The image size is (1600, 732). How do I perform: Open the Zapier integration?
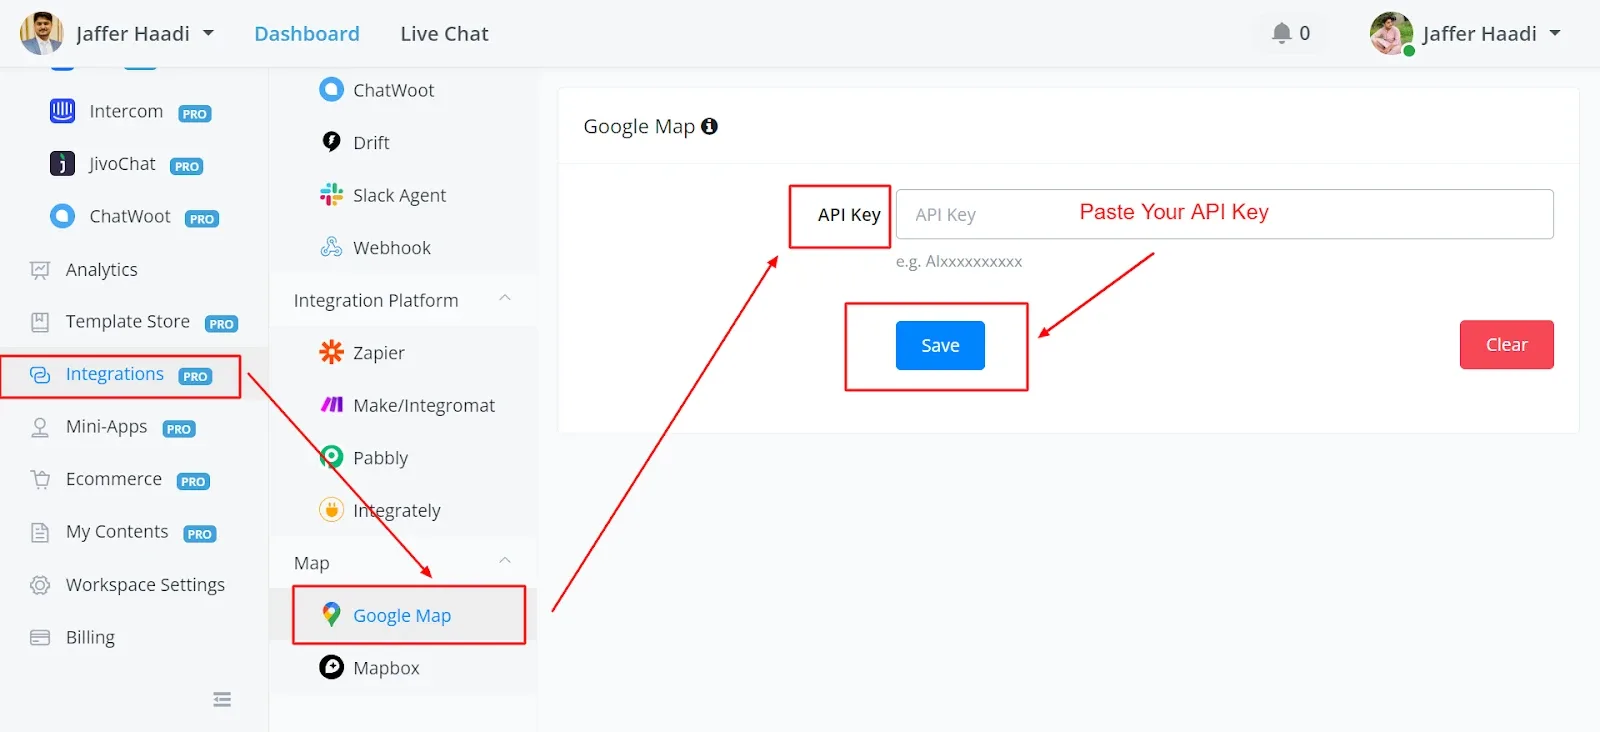pyautogui.click(x=379, y=353)
